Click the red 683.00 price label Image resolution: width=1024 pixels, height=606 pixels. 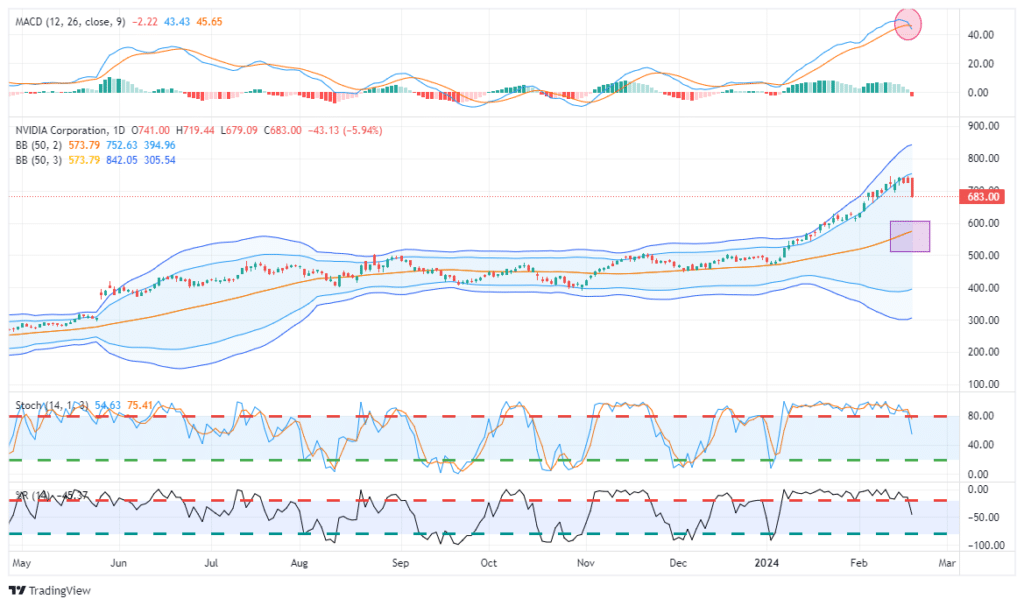click(x=982, y=197)
